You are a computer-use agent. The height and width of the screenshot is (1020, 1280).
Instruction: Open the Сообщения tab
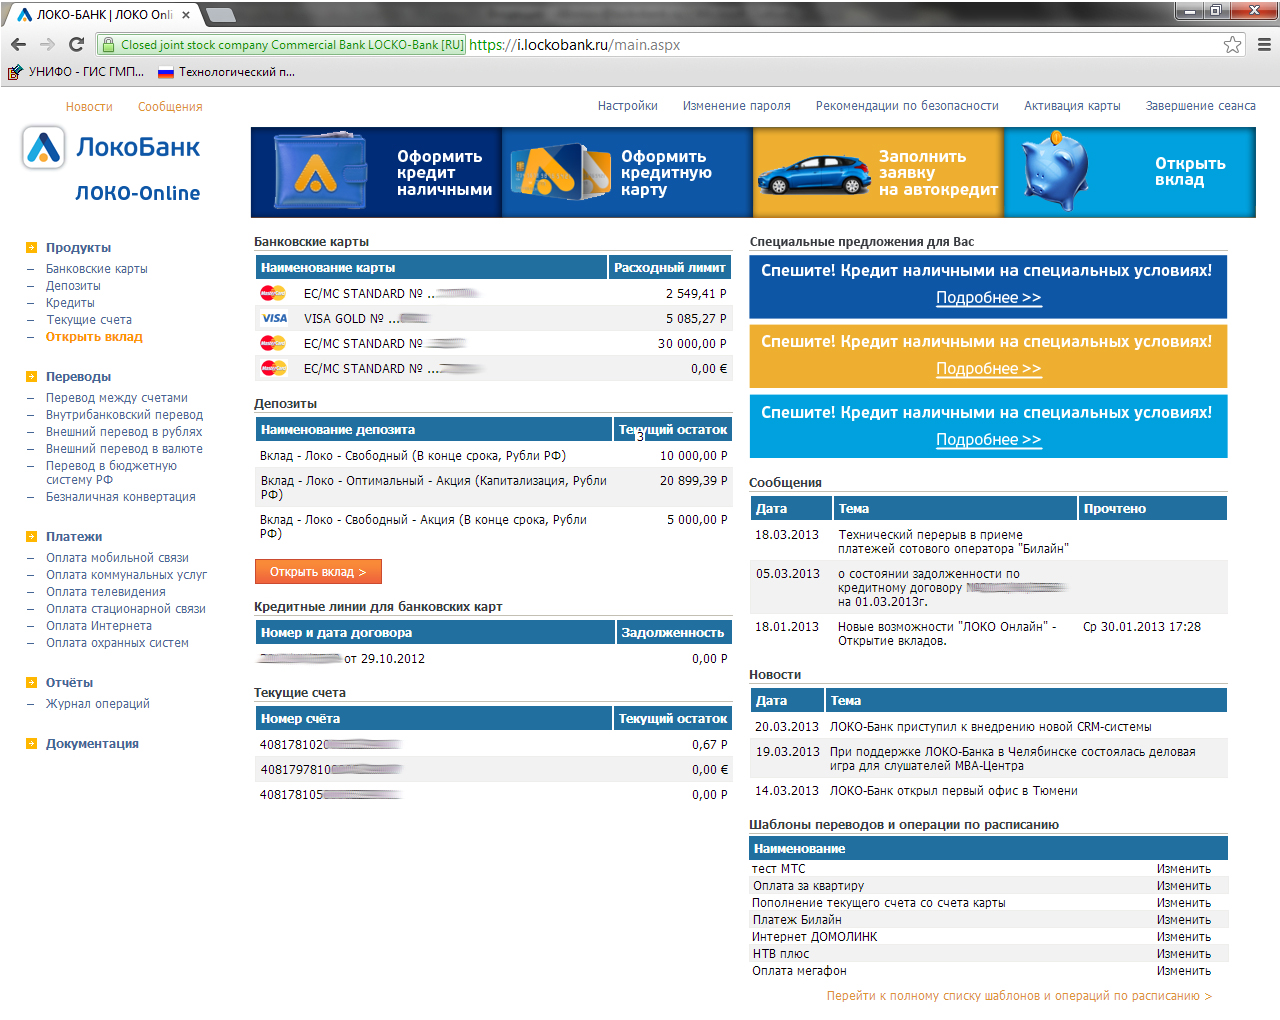(170, 107)
